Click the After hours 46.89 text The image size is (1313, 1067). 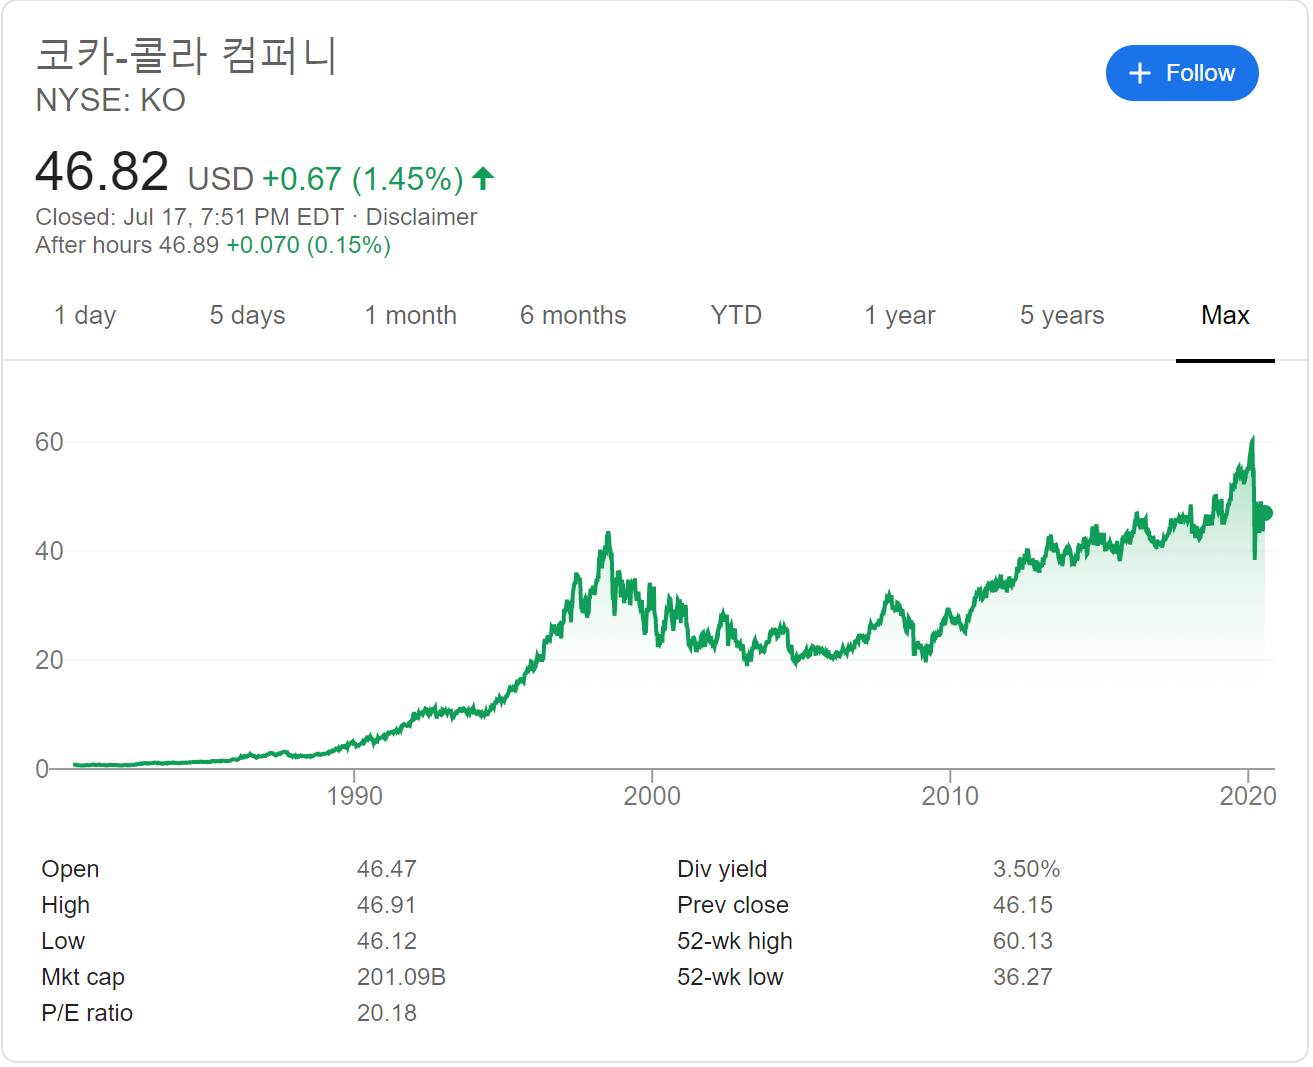[127, 245]
